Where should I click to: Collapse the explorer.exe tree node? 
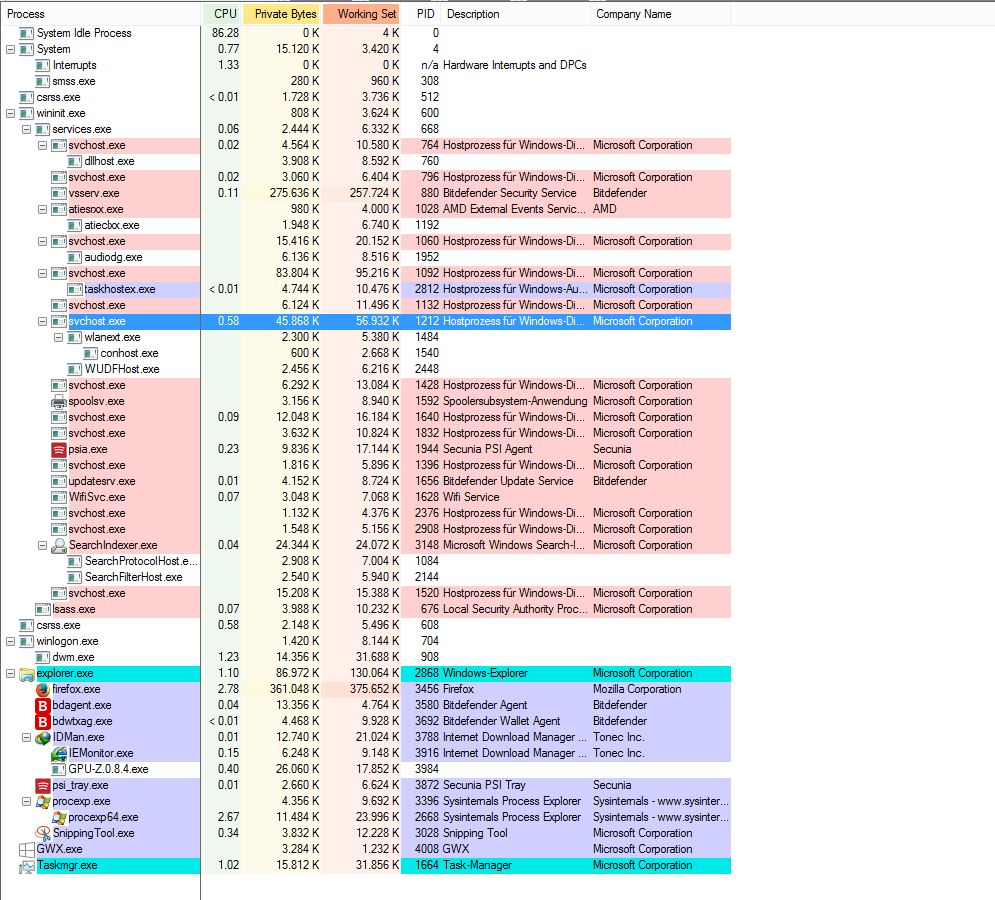coord(10,673)
